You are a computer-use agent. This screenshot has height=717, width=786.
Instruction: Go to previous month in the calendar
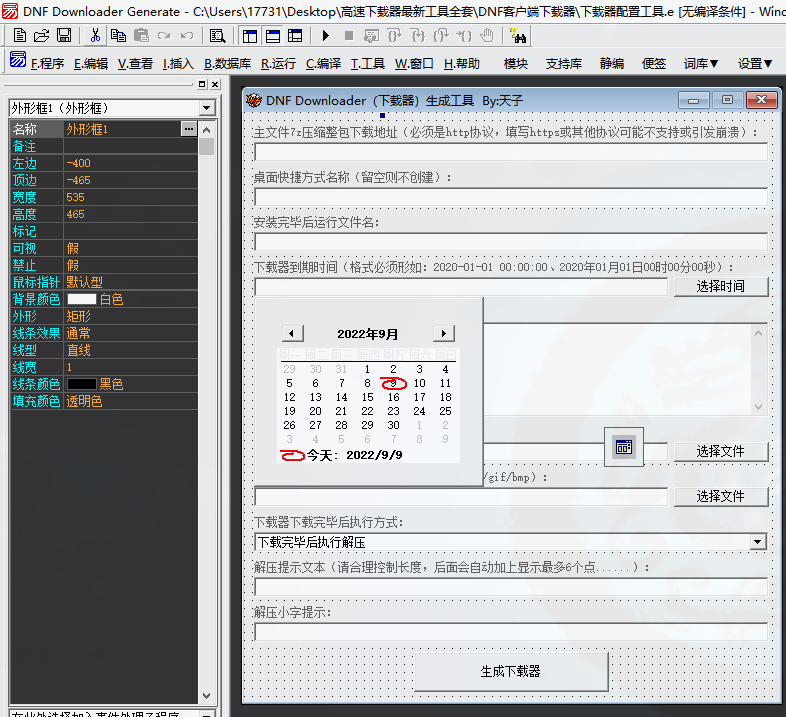tap(292, 333)
